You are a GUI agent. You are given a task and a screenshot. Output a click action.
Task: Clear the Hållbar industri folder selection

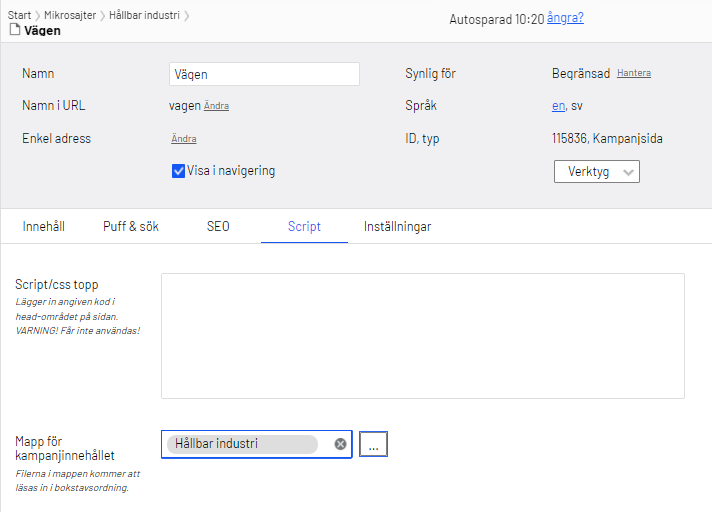pyautogui.click(x=340, y=444)
